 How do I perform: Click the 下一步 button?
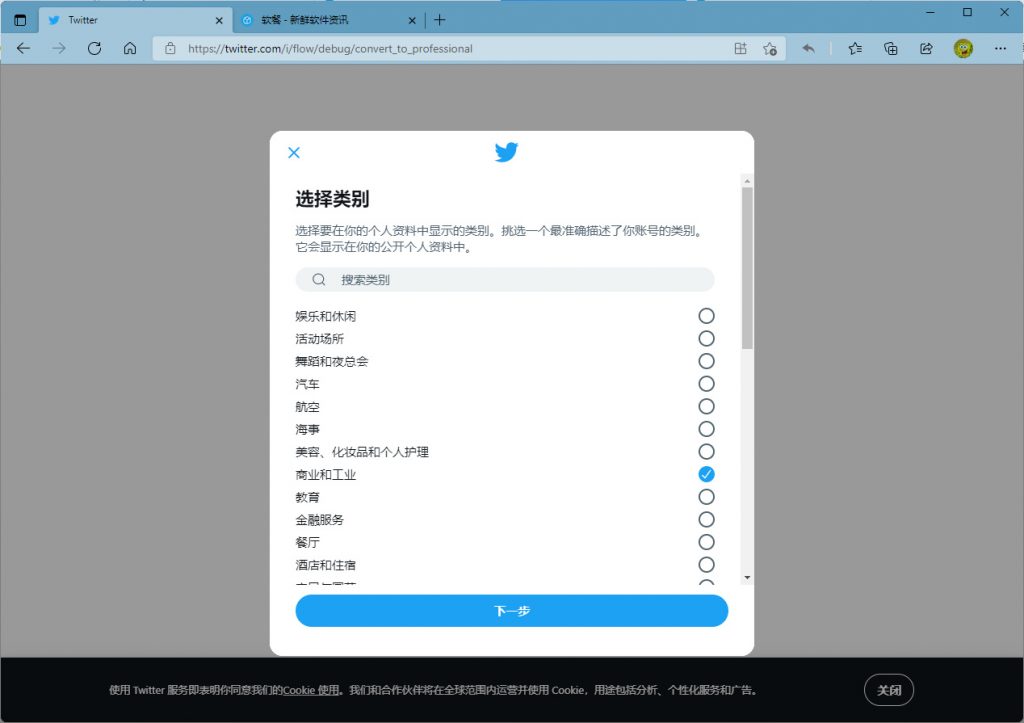click(x=511, y=611)
